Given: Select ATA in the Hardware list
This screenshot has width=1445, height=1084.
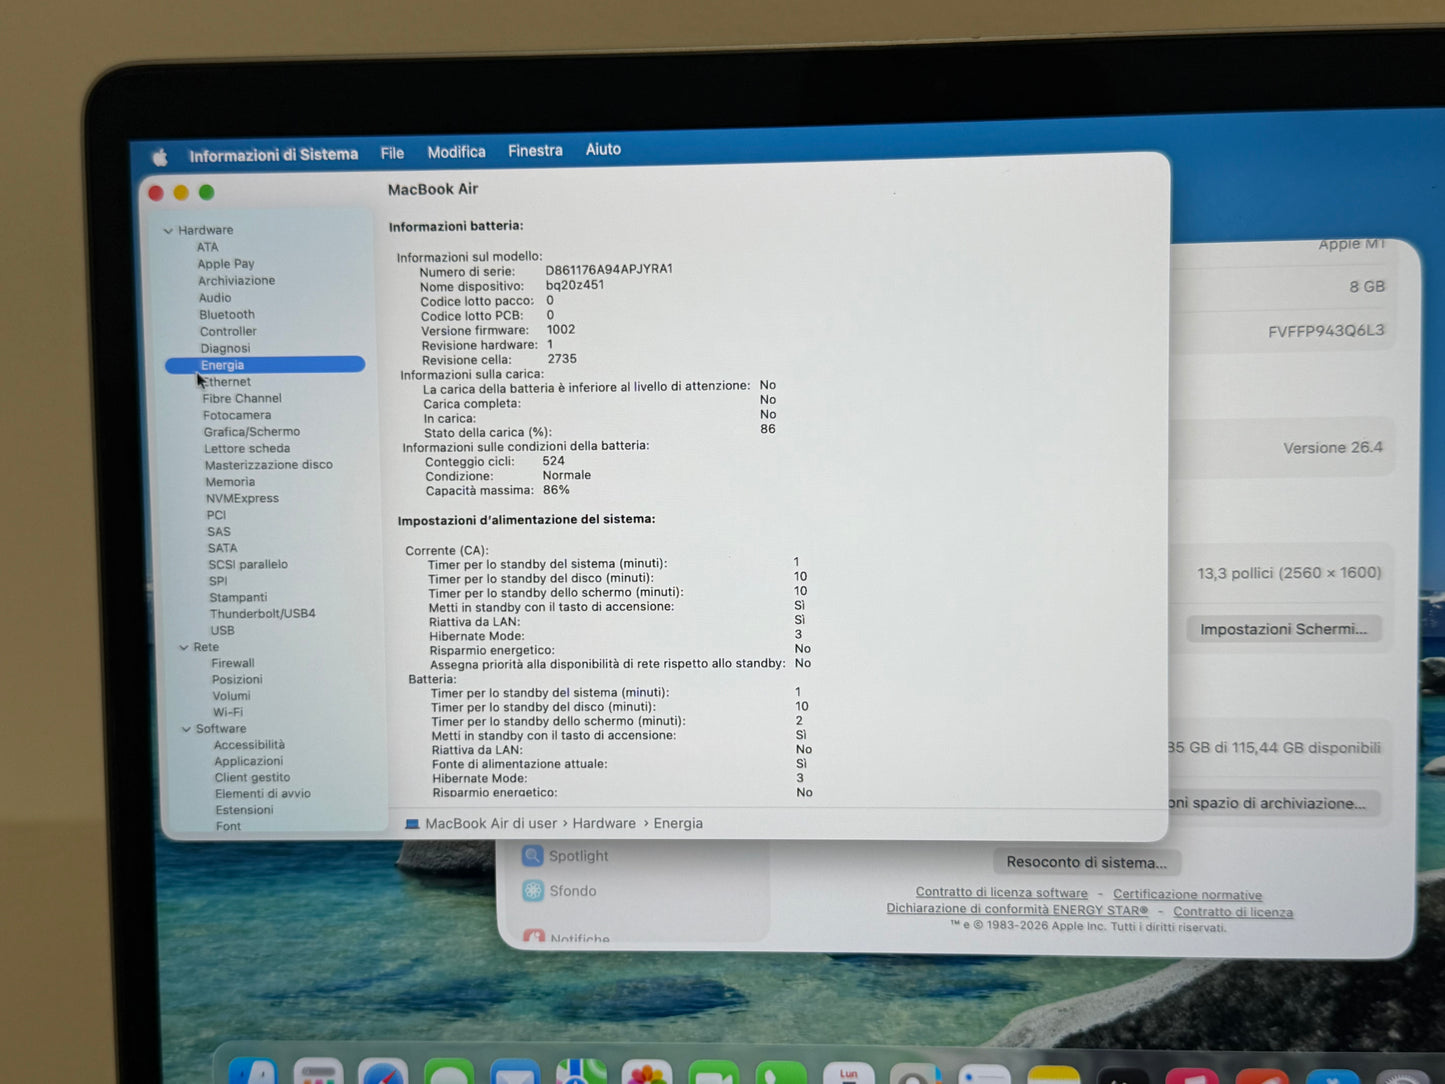Looking at the screenshot, I should click(207, 247).
